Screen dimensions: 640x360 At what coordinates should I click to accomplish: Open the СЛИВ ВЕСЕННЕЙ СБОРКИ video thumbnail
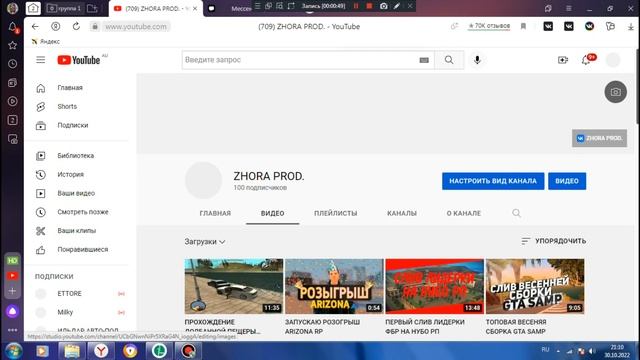point(535,286)
